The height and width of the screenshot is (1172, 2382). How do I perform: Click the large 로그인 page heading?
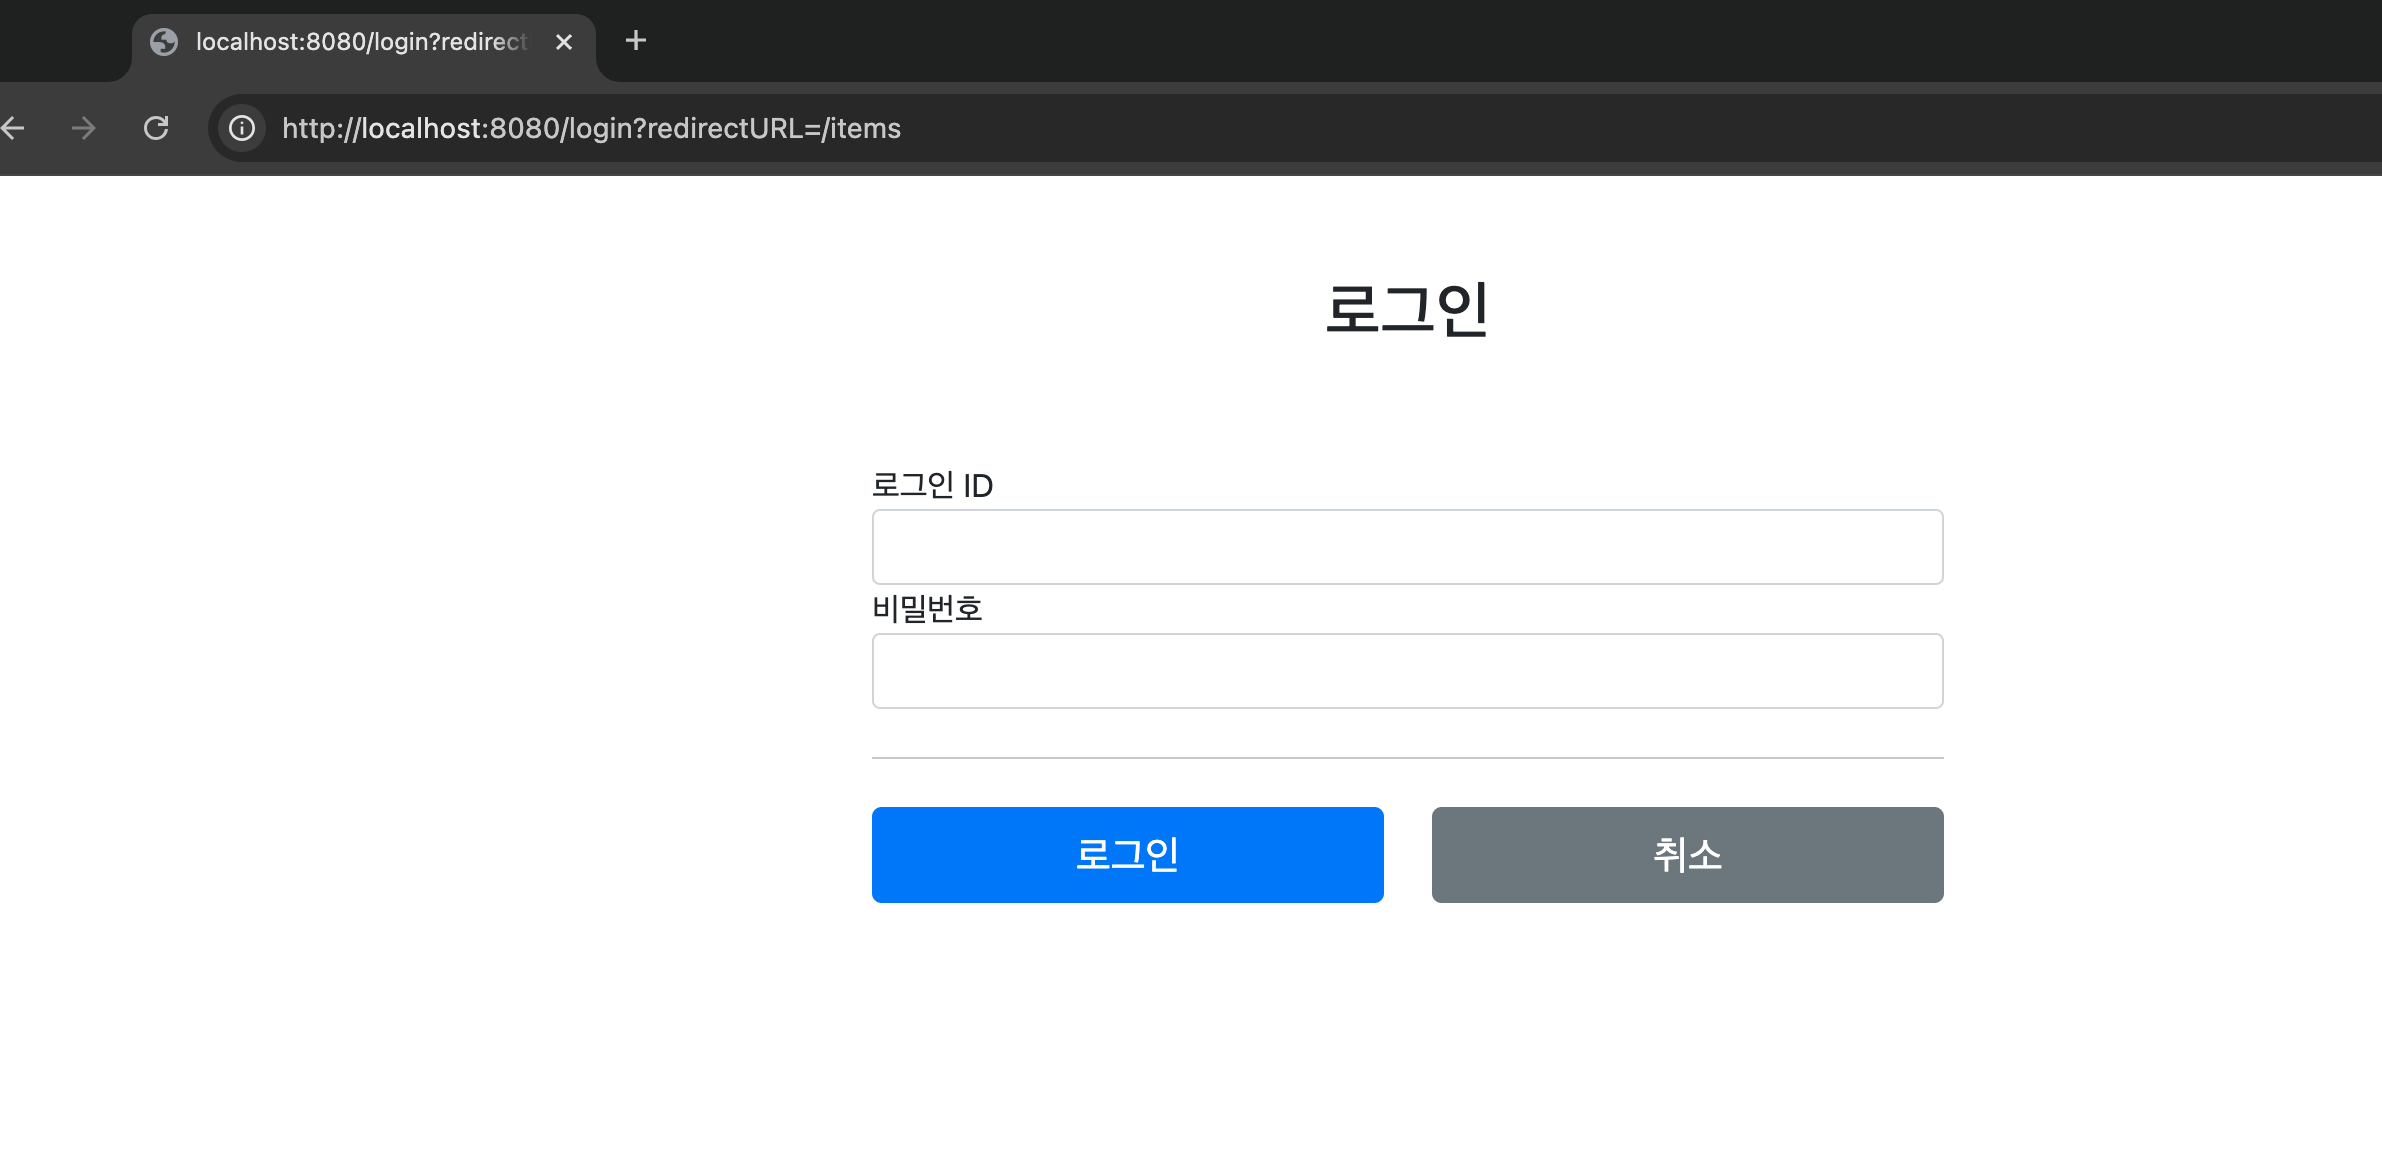click(x=1407, y=309)
